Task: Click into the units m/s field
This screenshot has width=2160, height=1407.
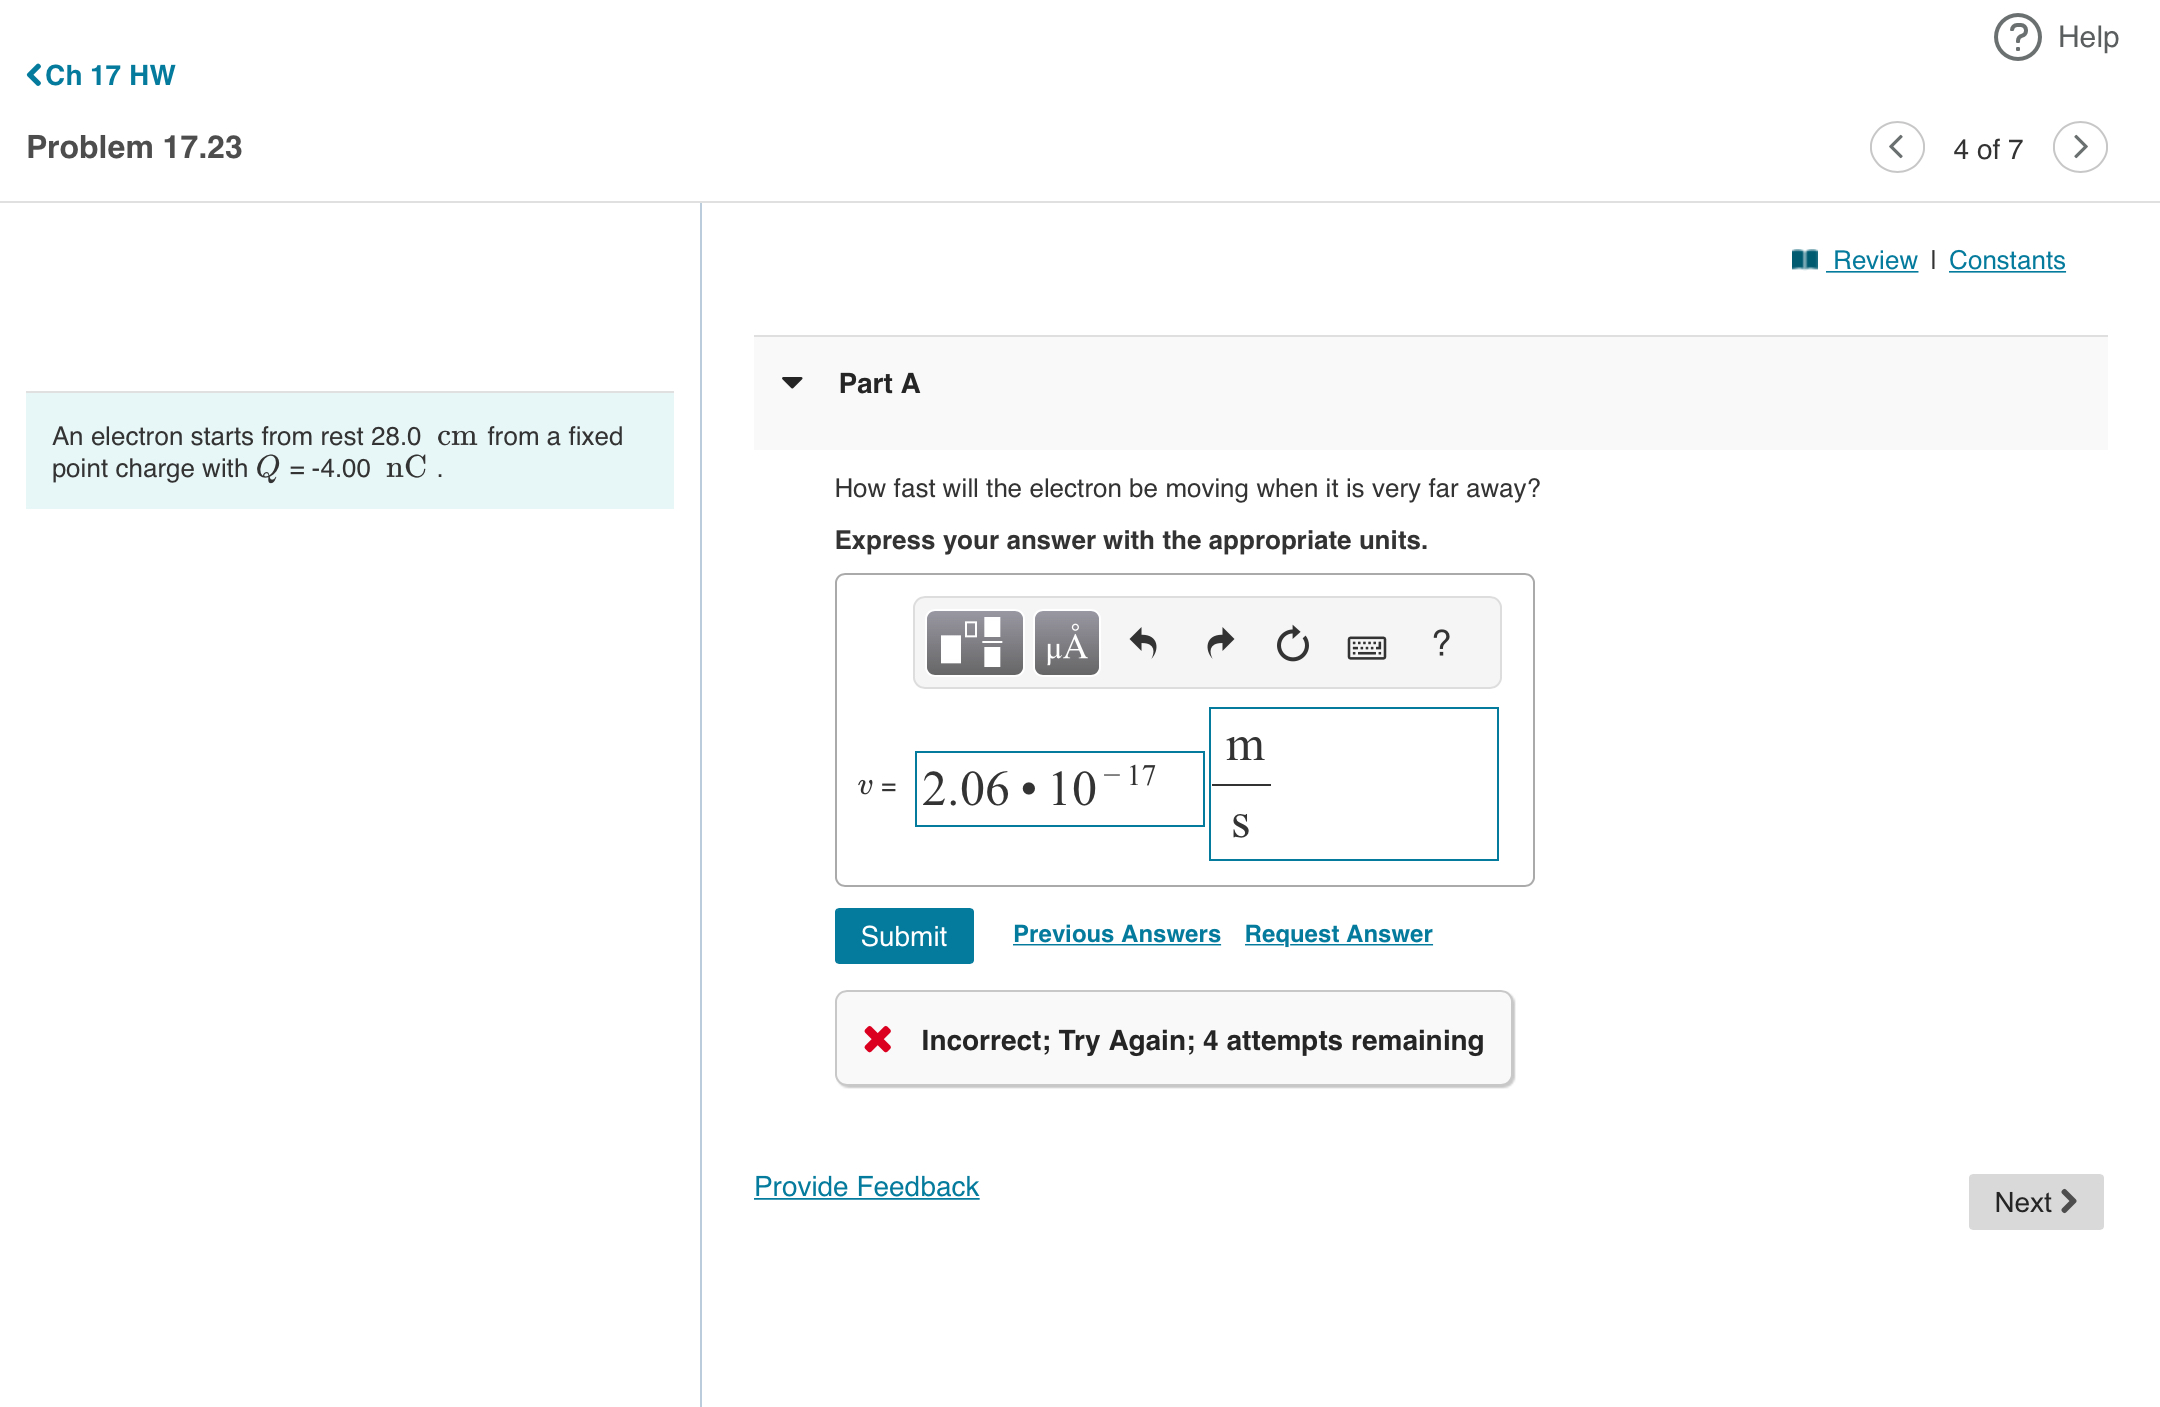Action: (1352, 784)
